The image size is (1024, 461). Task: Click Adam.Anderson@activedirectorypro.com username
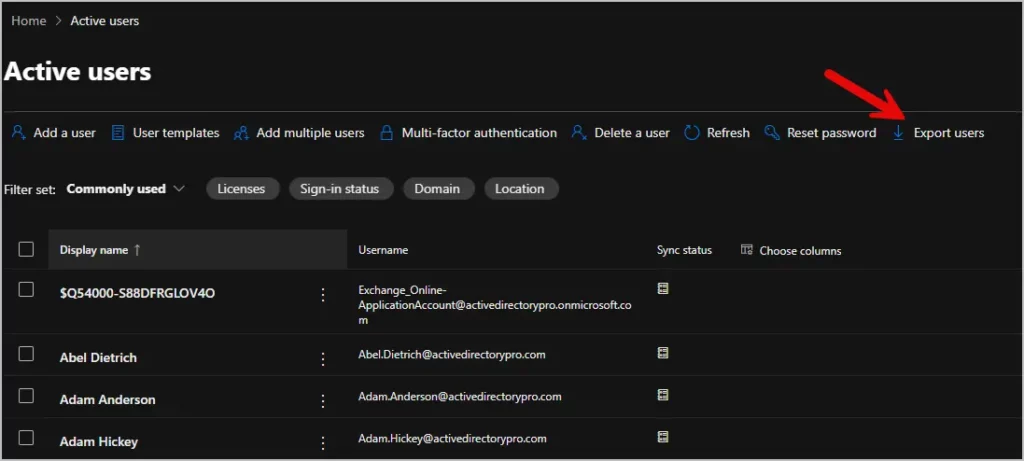[x=460, y=396]
